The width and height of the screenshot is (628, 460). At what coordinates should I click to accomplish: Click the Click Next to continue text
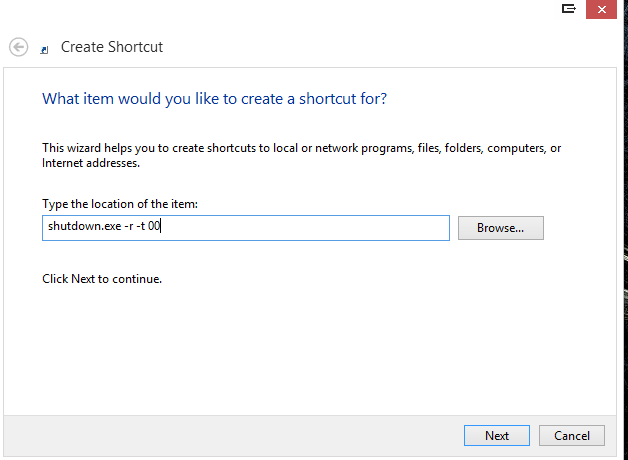pyautogui.click(x=102, y=279)
